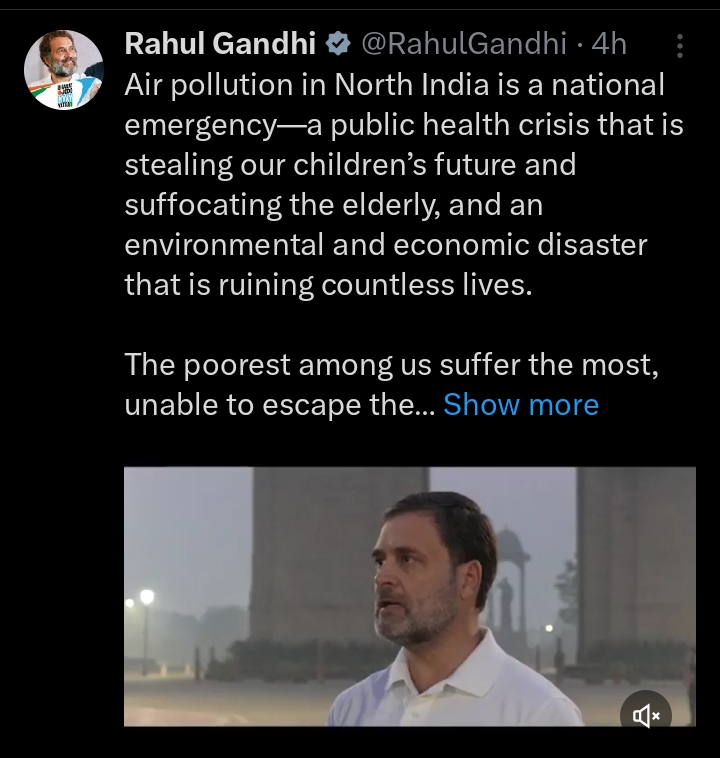Viewport: 720px width, 758px height.
Task: Click the Rahul Gandhi display name
Action: click(x=220, y=44)
